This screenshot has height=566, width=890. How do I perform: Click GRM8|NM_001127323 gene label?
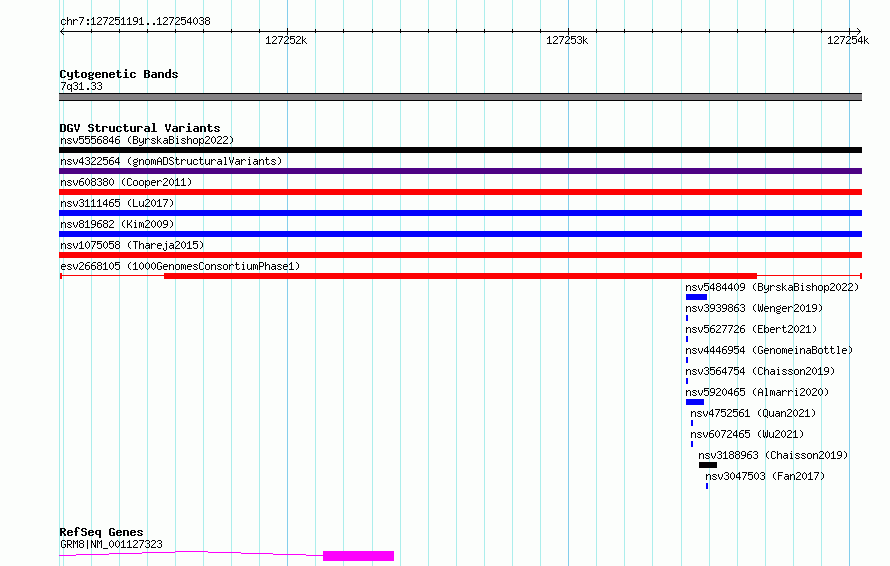(111, 544)
